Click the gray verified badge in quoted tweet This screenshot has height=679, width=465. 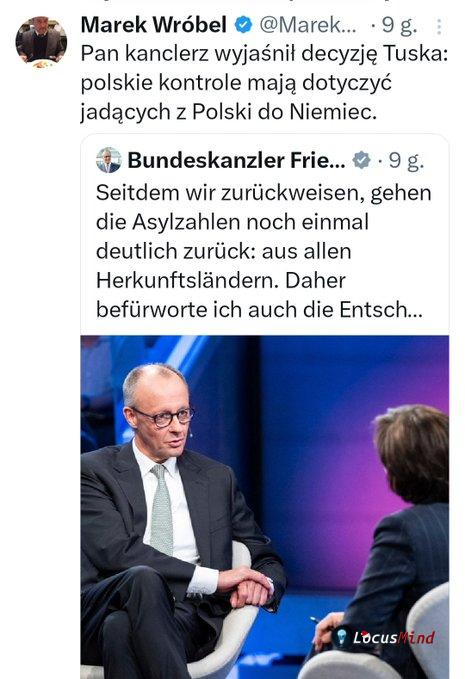[x=362, y=160]
